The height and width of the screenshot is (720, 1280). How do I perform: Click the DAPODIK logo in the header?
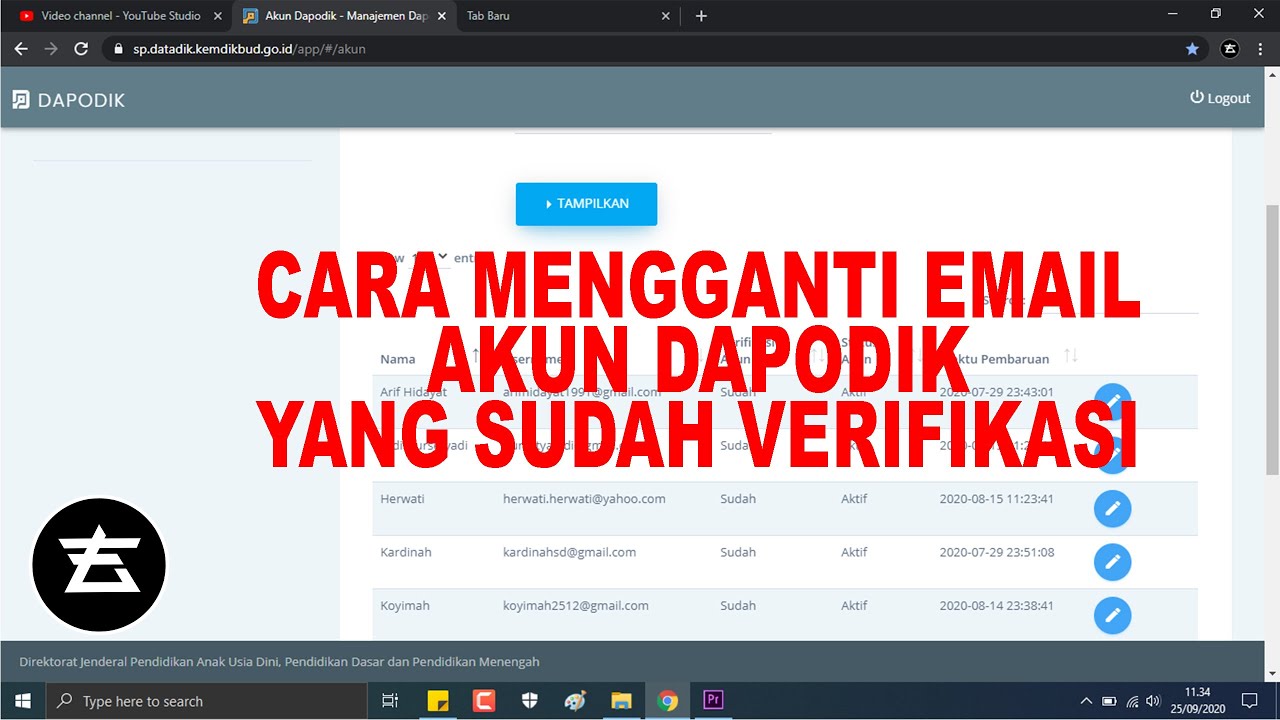pos(69,100)
